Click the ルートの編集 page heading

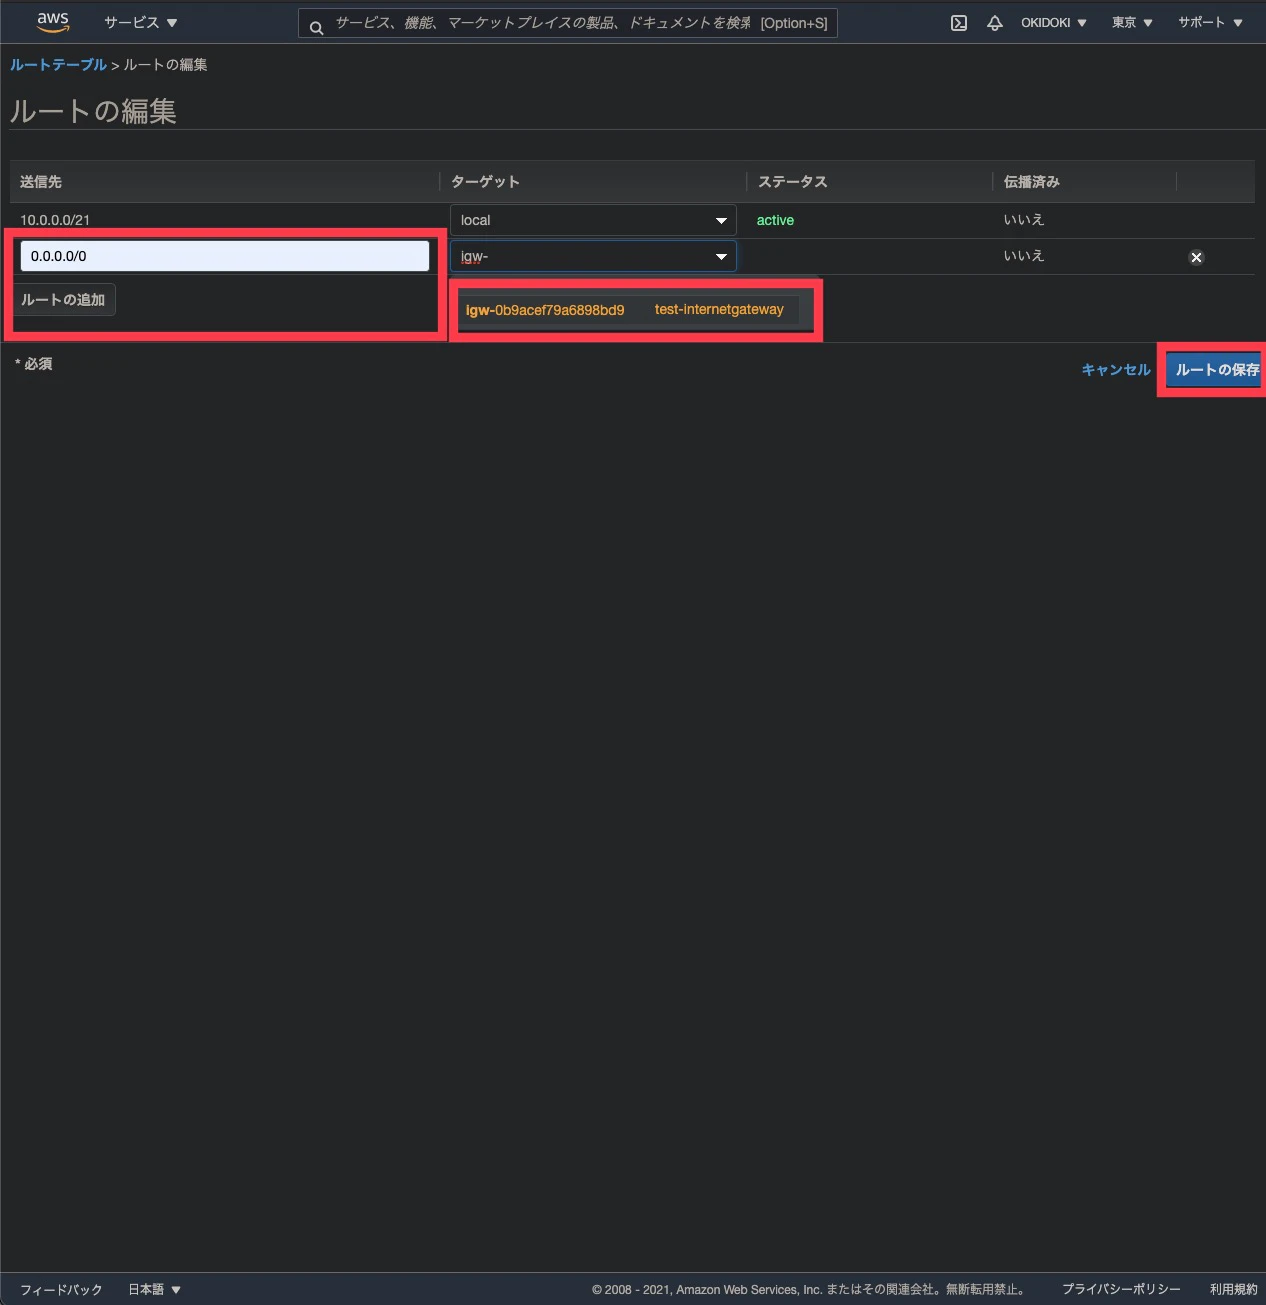pos(93,111)
